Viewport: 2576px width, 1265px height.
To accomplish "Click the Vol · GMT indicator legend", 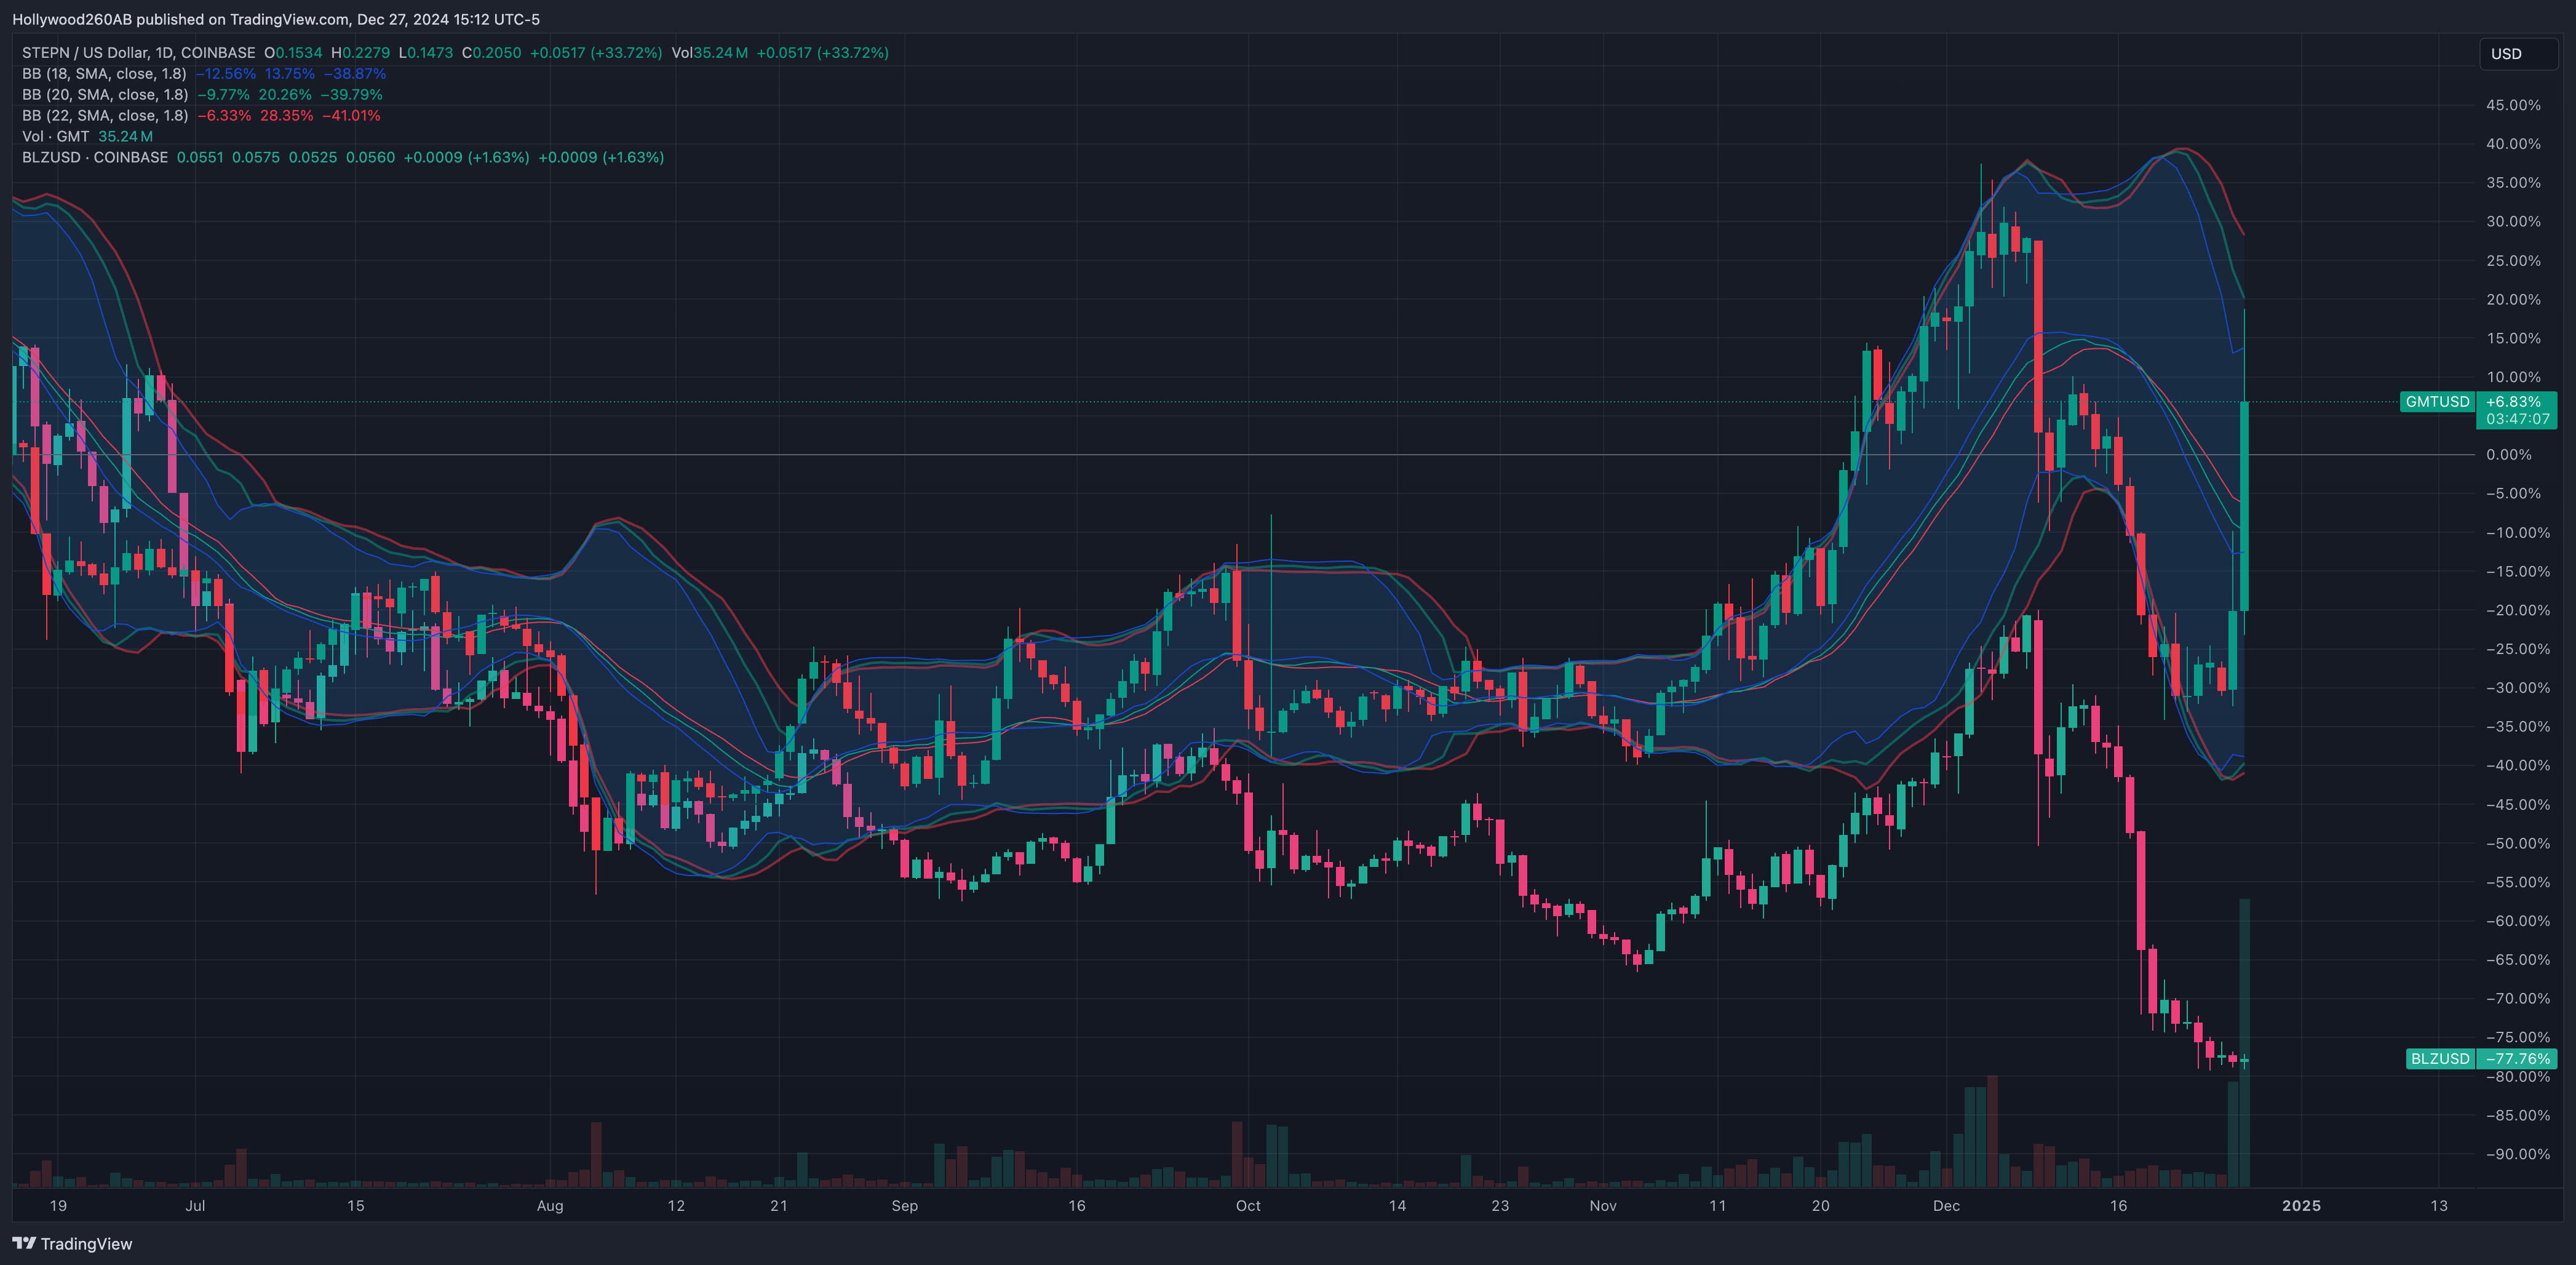I will tap(56, 137).
